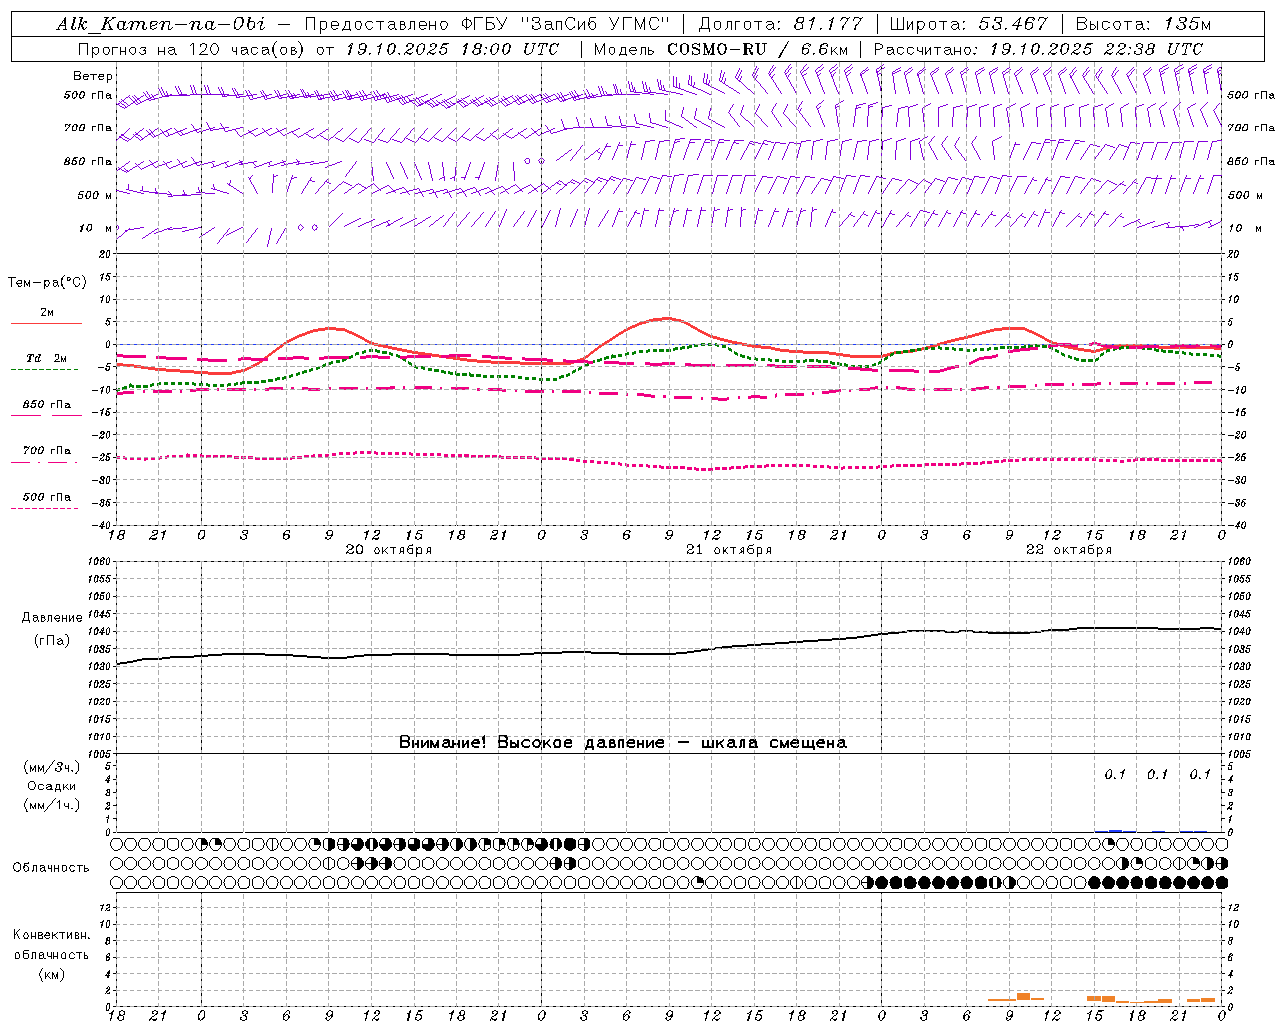Click the (мм/3ч.) precipitation unit label

point(51,768)
